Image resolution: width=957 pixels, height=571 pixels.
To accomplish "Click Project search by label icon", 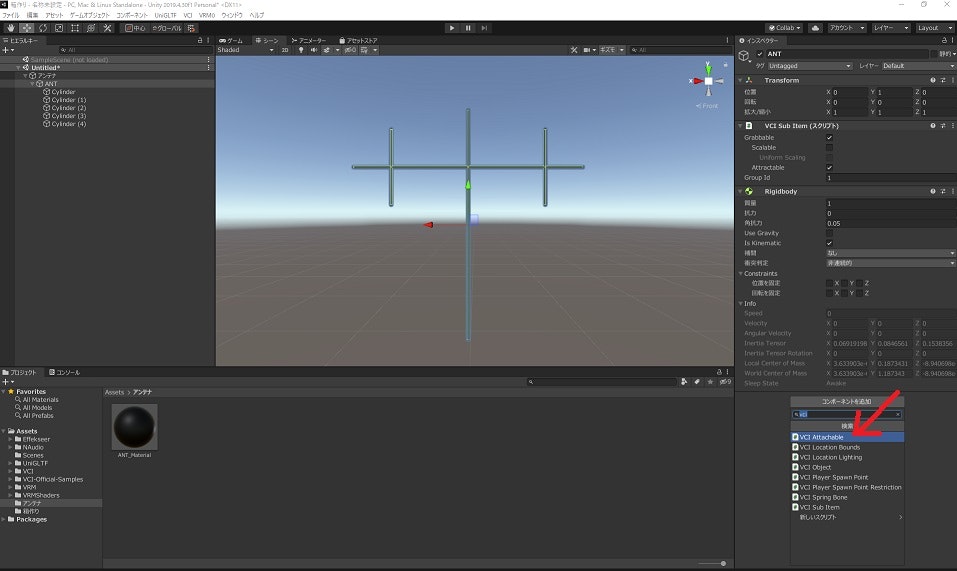I will [x=697, y=382].
